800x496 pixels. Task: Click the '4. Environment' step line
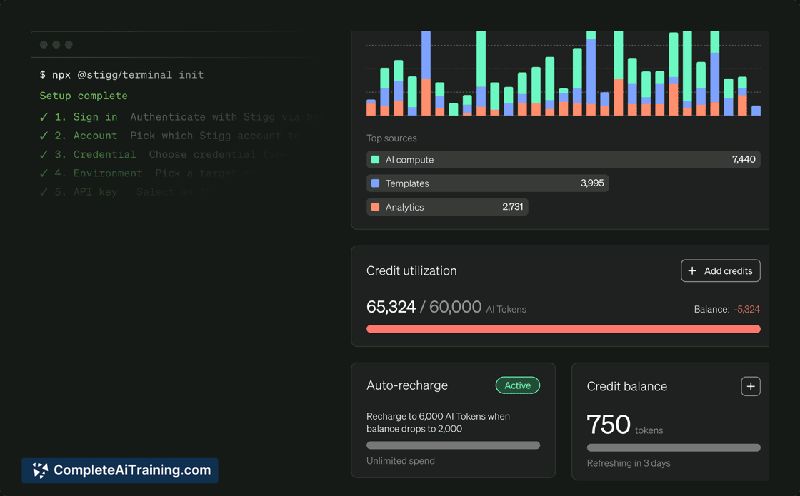coord(147,173)
